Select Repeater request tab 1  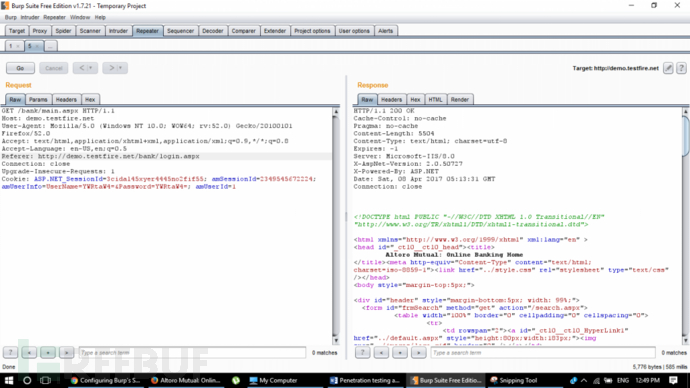point(11,46)
